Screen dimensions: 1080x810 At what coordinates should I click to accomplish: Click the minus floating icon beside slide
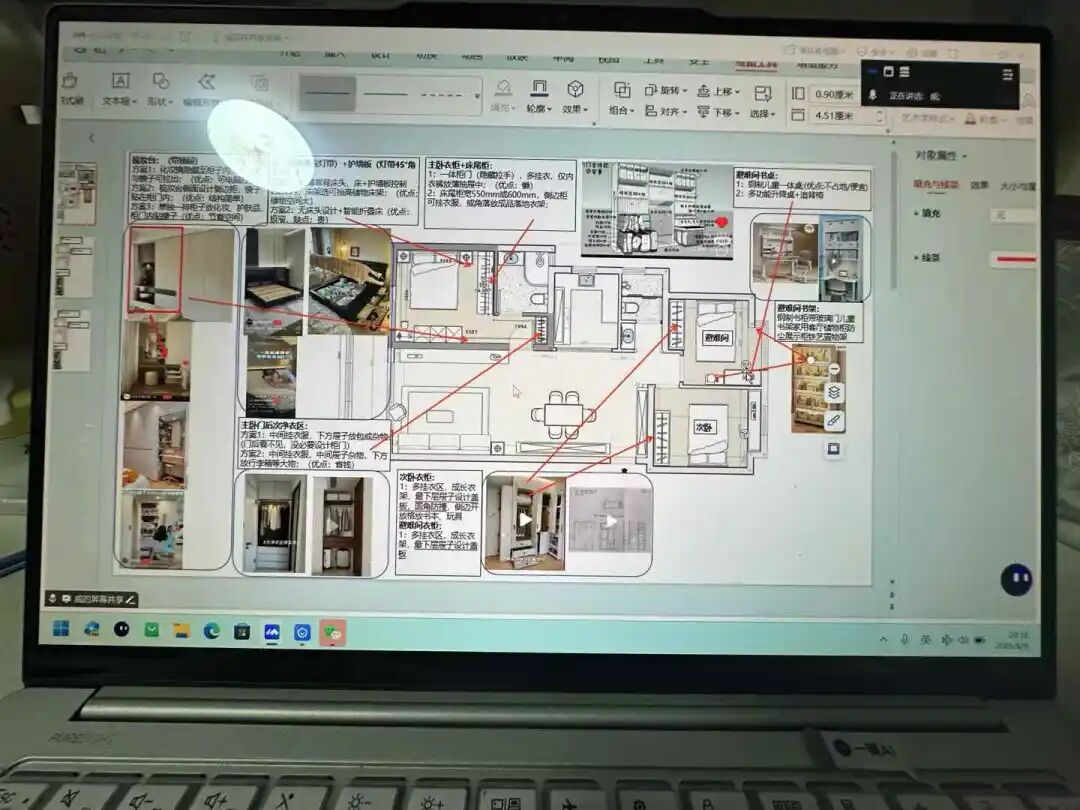coord(833,370)
